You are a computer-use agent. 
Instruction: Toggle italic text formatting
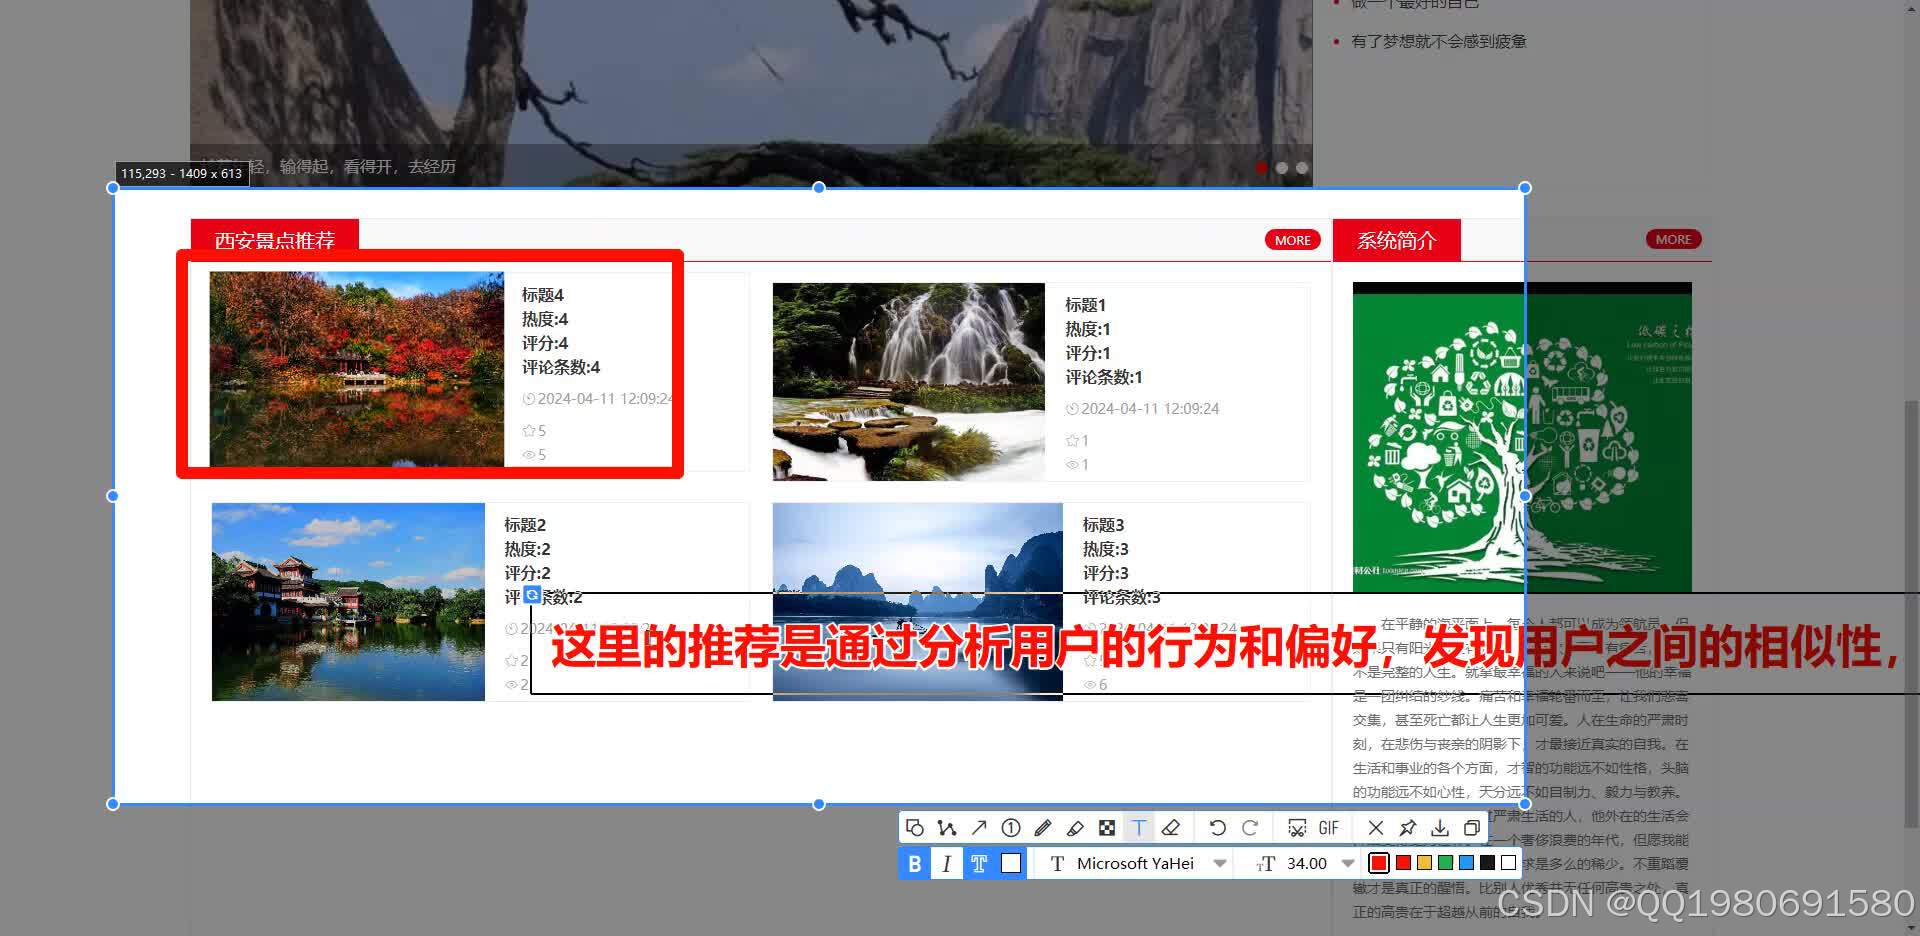tap(946, 862)
